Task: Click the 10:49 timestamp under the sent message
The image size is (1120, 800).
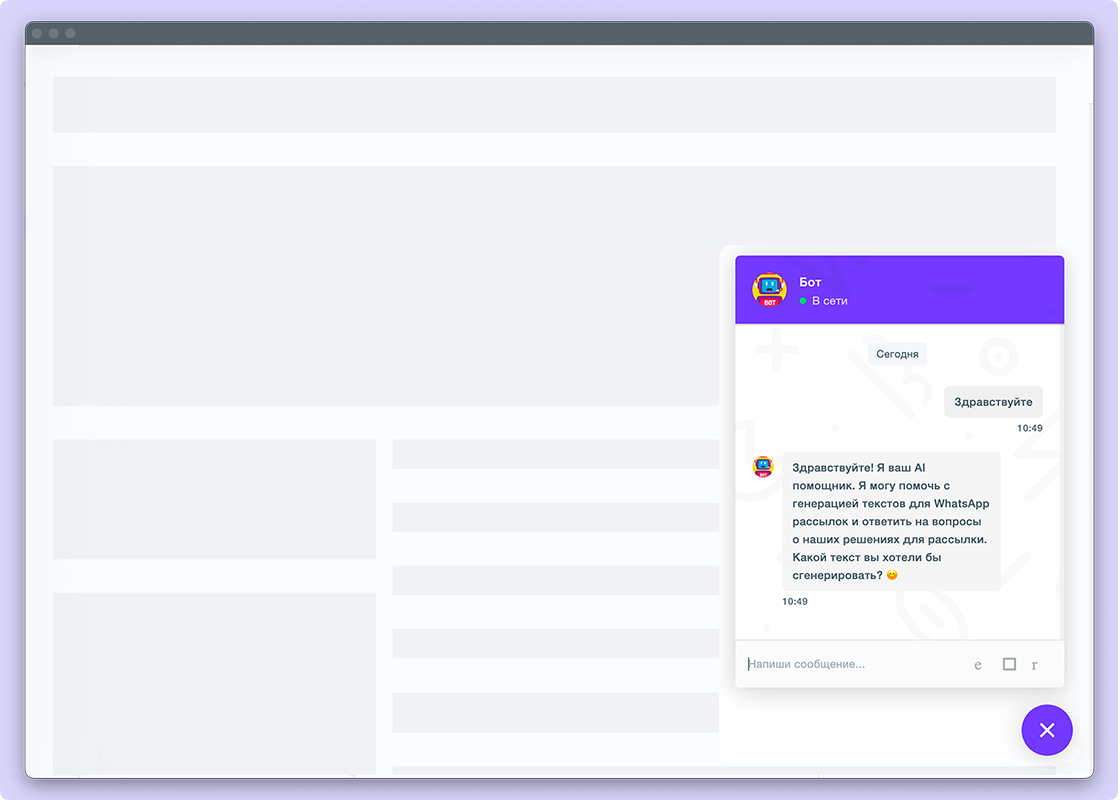Action: [1029, 428]
